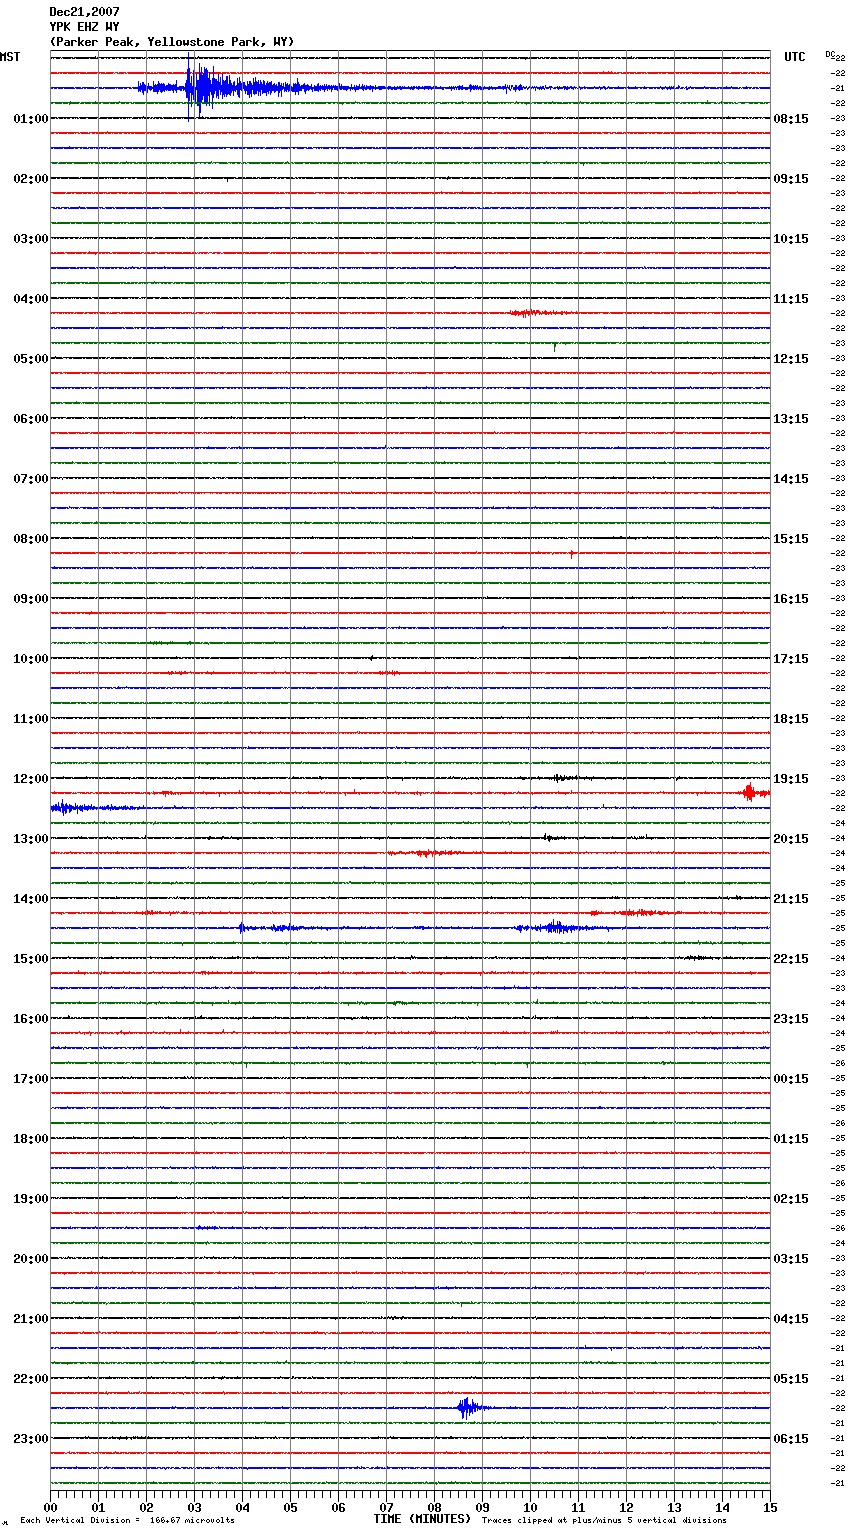Click the 11:15 UTC time label
Image resolution: width=850 pixels, height=1534 pixels.
click(x=791, y=299)
